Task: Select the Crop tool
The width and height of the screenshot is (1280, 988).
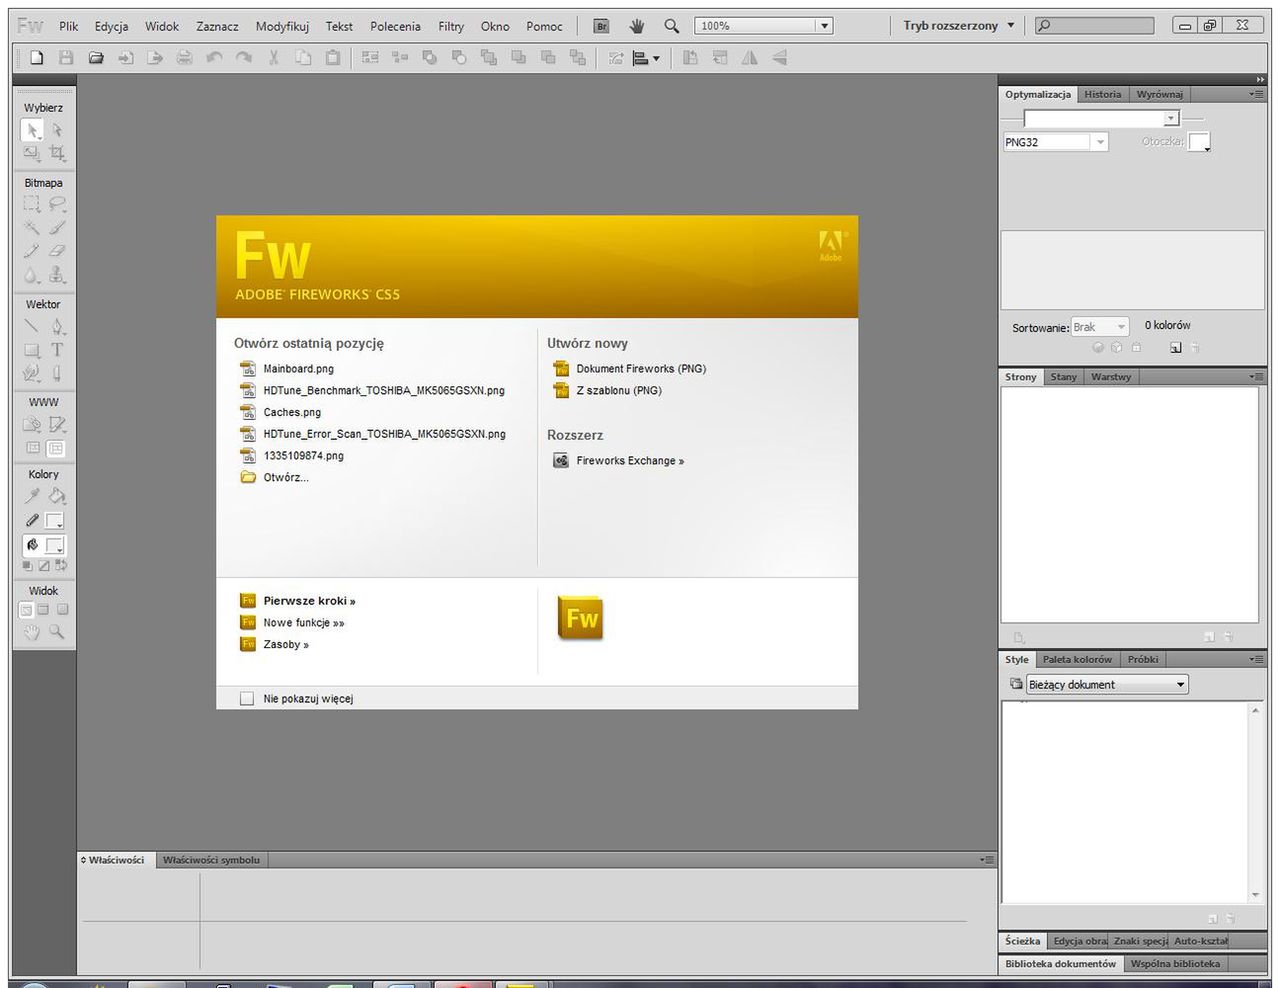Action: pos(57,153)
